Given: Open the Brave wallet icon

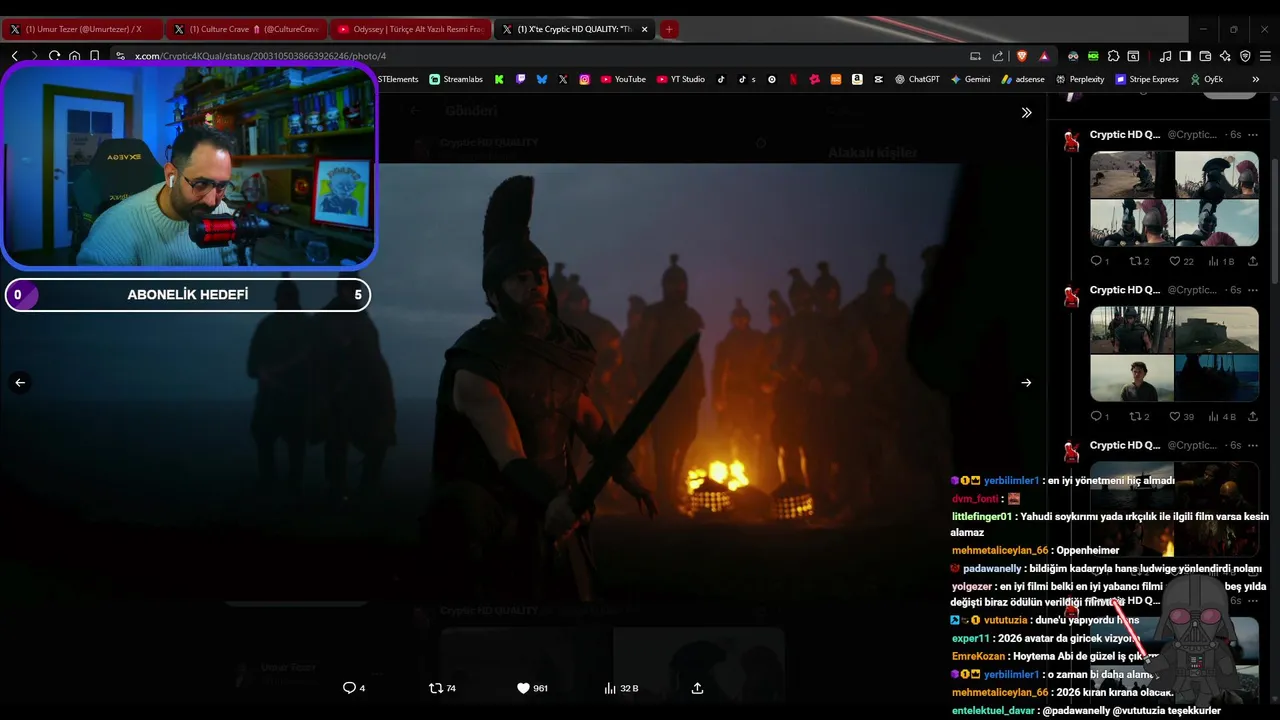Looking at the screenshot, I should coord(1205,56).
